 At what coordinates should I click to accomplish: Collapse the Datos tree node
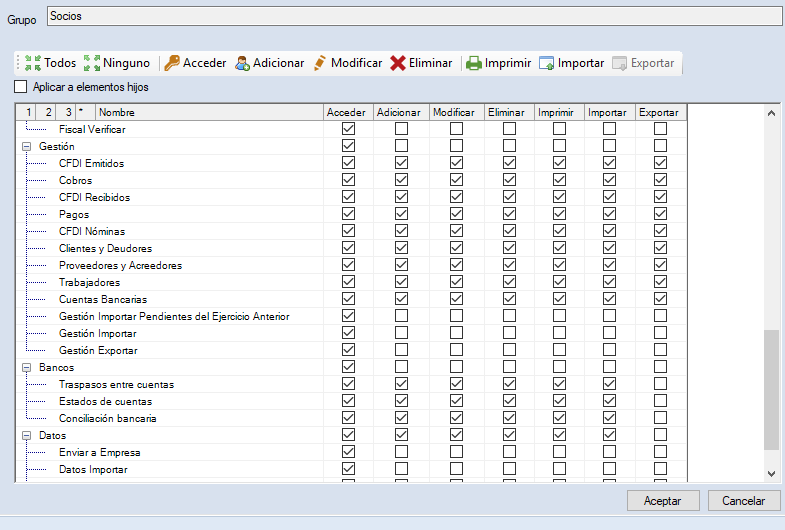[27, 436]
